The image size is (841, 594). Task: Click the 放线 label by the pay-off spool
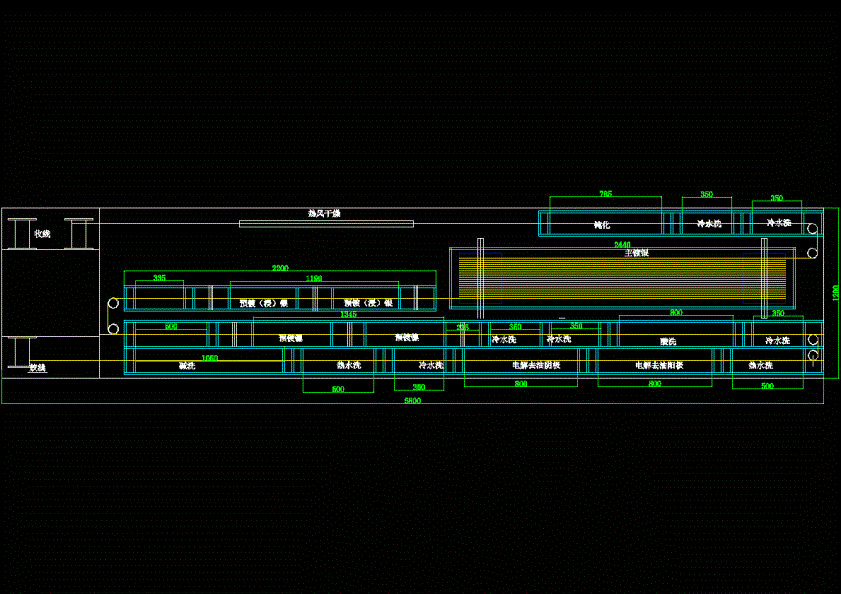38,368
